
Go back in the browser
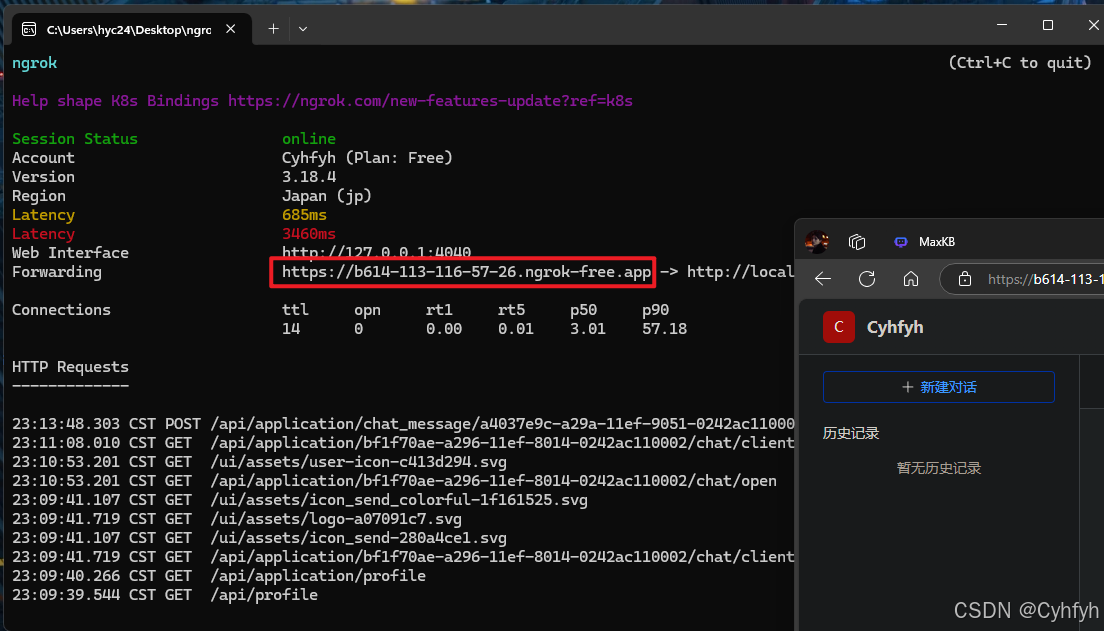[x=823, y=279]
